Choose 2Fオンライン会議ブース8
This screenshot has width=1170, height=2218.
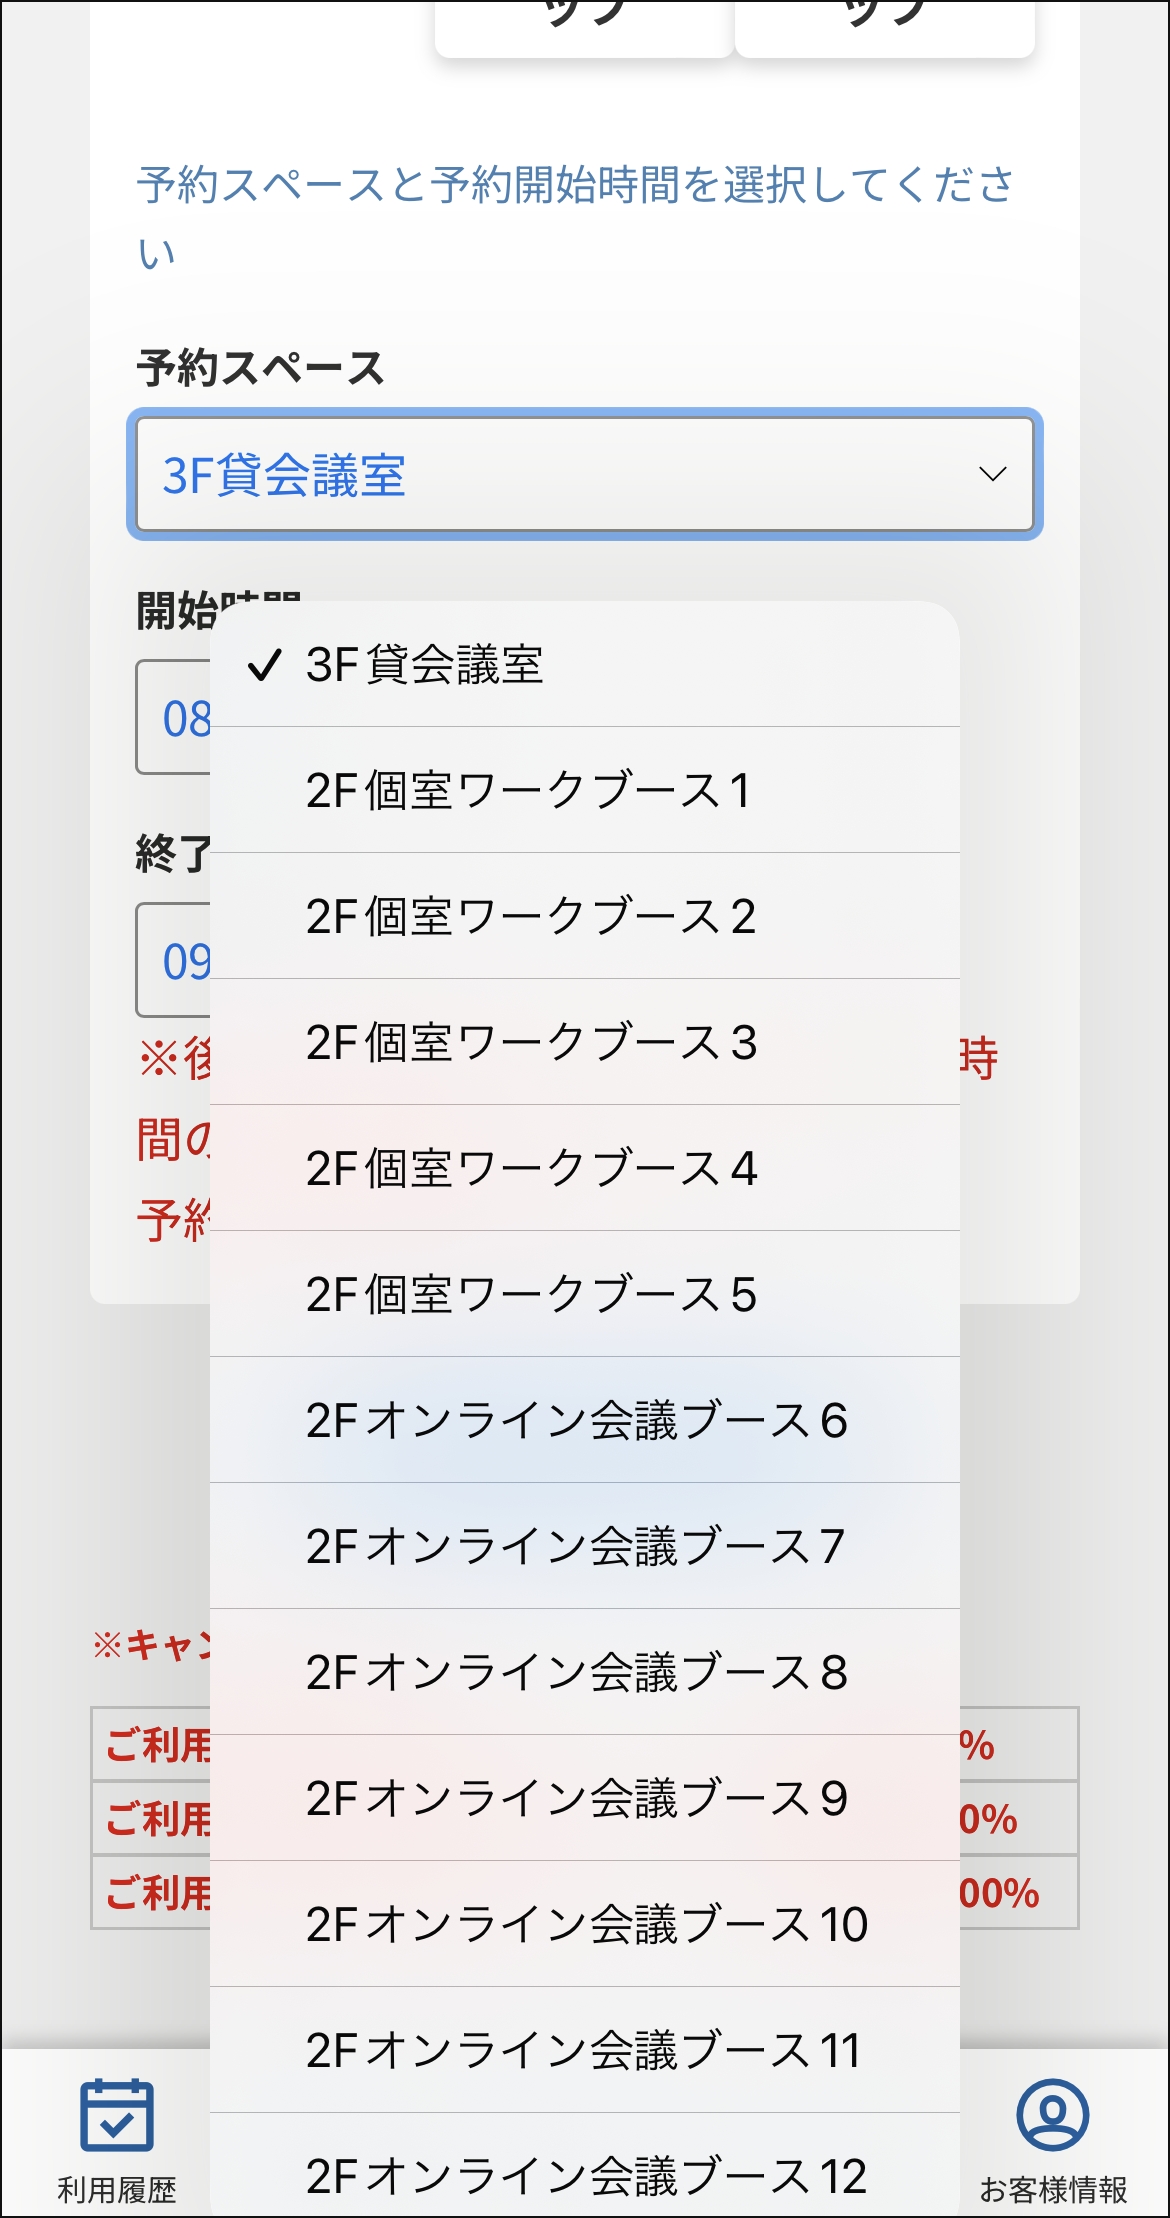(x=585, y=1673)
